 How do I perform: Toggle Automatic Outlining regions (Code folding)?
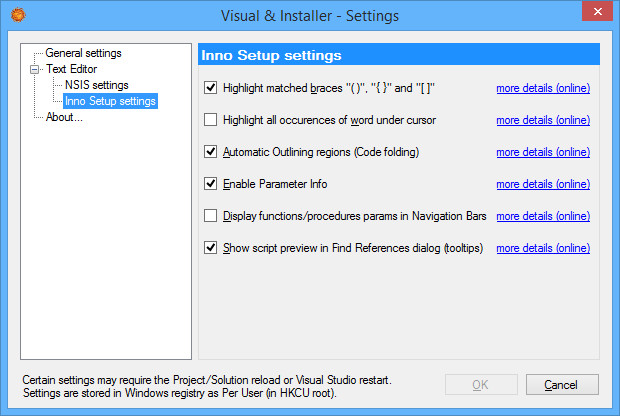point(210,151)
